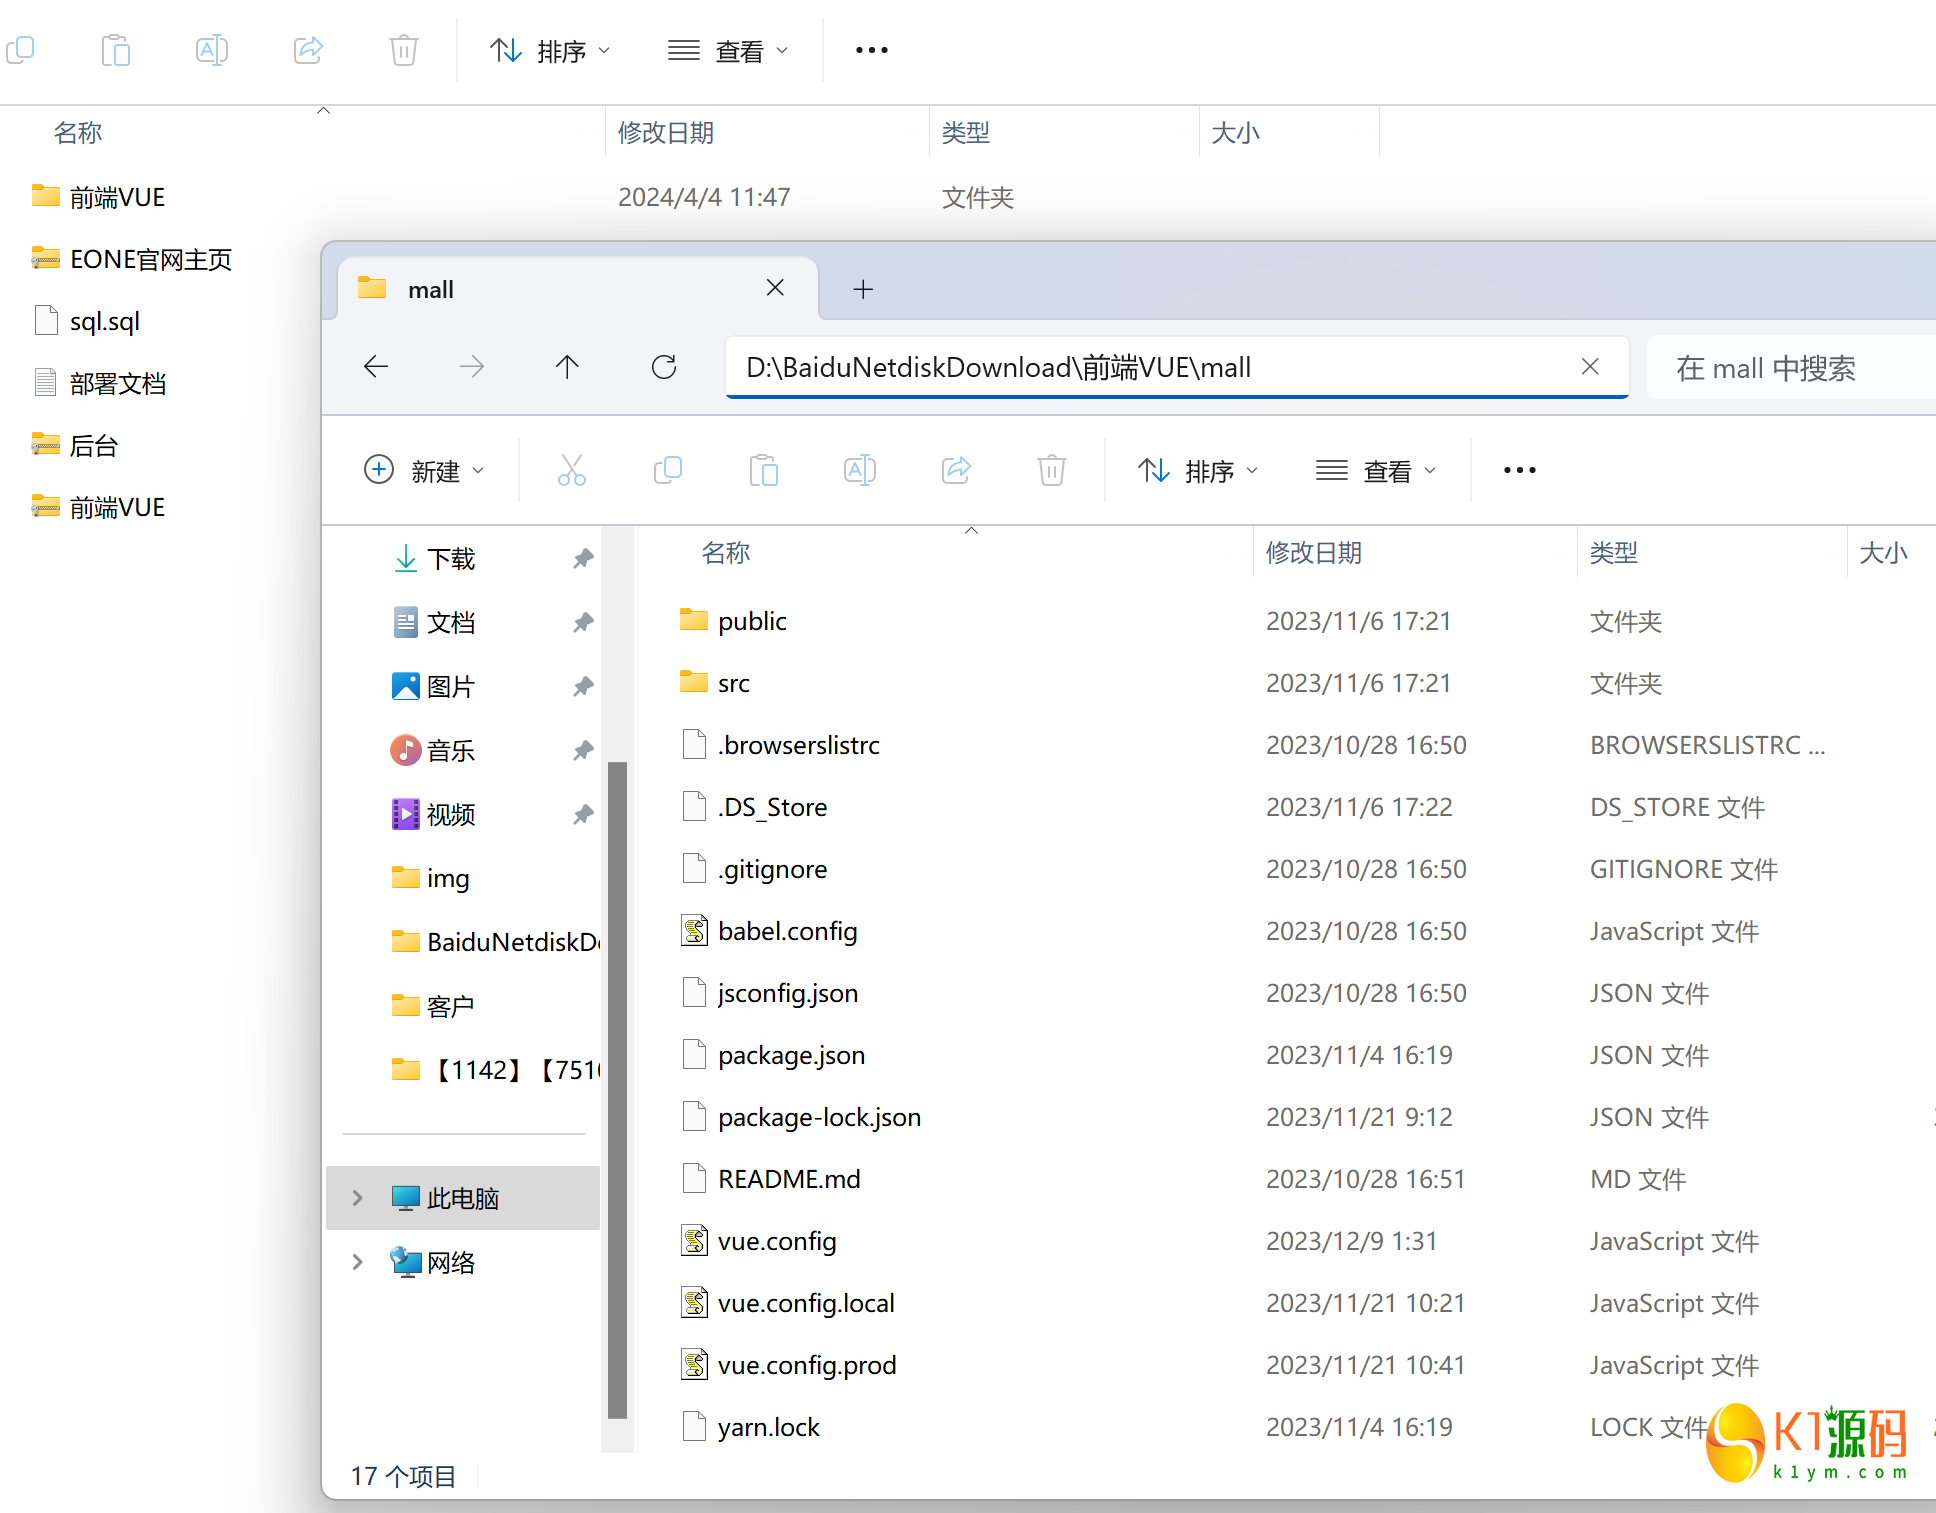Click the Share icon in mall toolbar

tap(956, 470)
